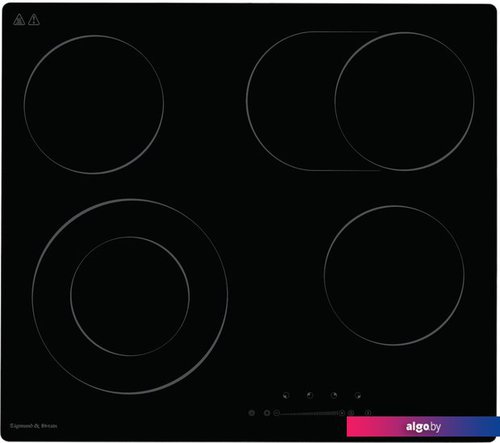The height and width of the screenshot is (443, 500).
Task: Select the second zone selector icon from left
Action: pos(310,395)
